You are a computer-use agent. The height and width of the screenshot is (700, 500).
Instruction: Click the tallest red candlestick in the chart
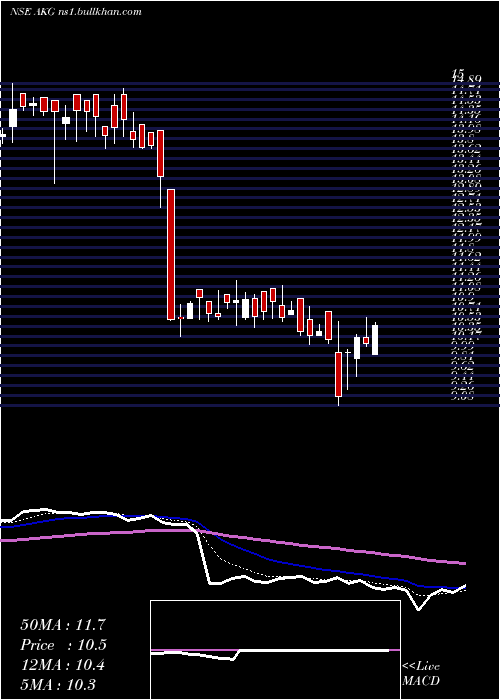[171, 254]
